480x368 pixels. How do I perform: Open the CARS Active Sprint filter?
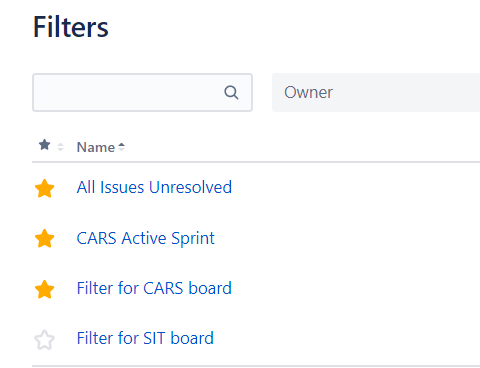[146, 238]
